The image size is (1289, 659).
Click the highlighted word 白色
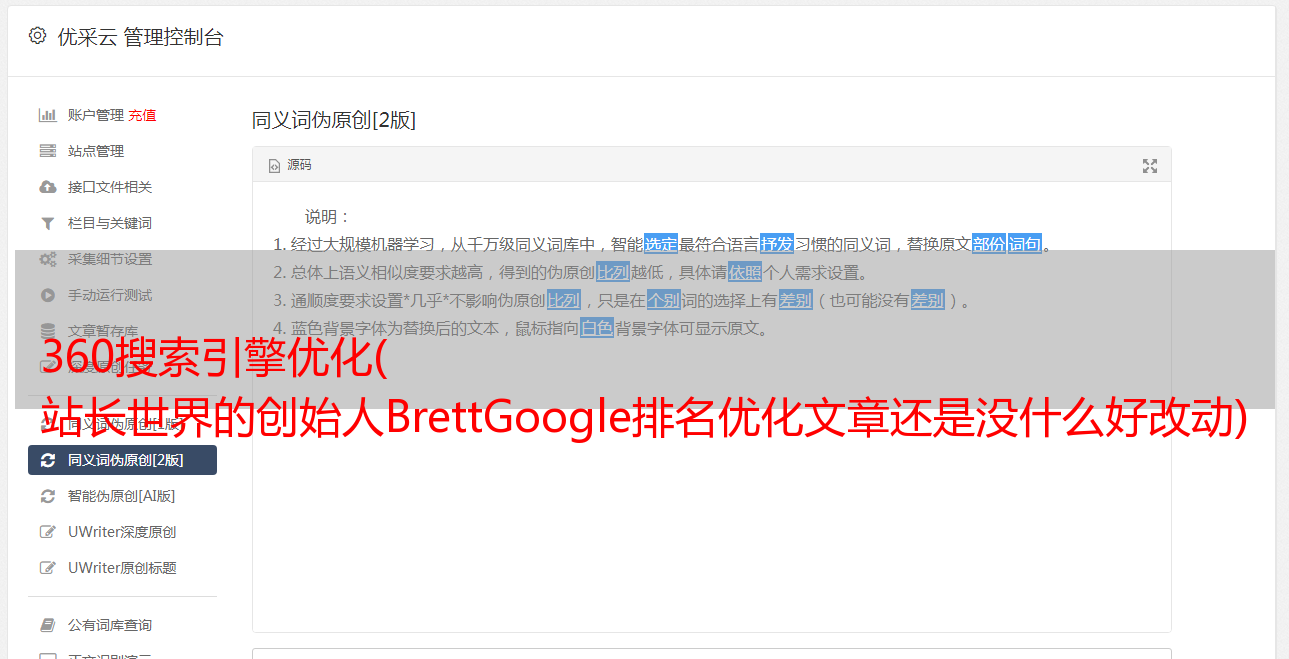[x=597, y=328]
